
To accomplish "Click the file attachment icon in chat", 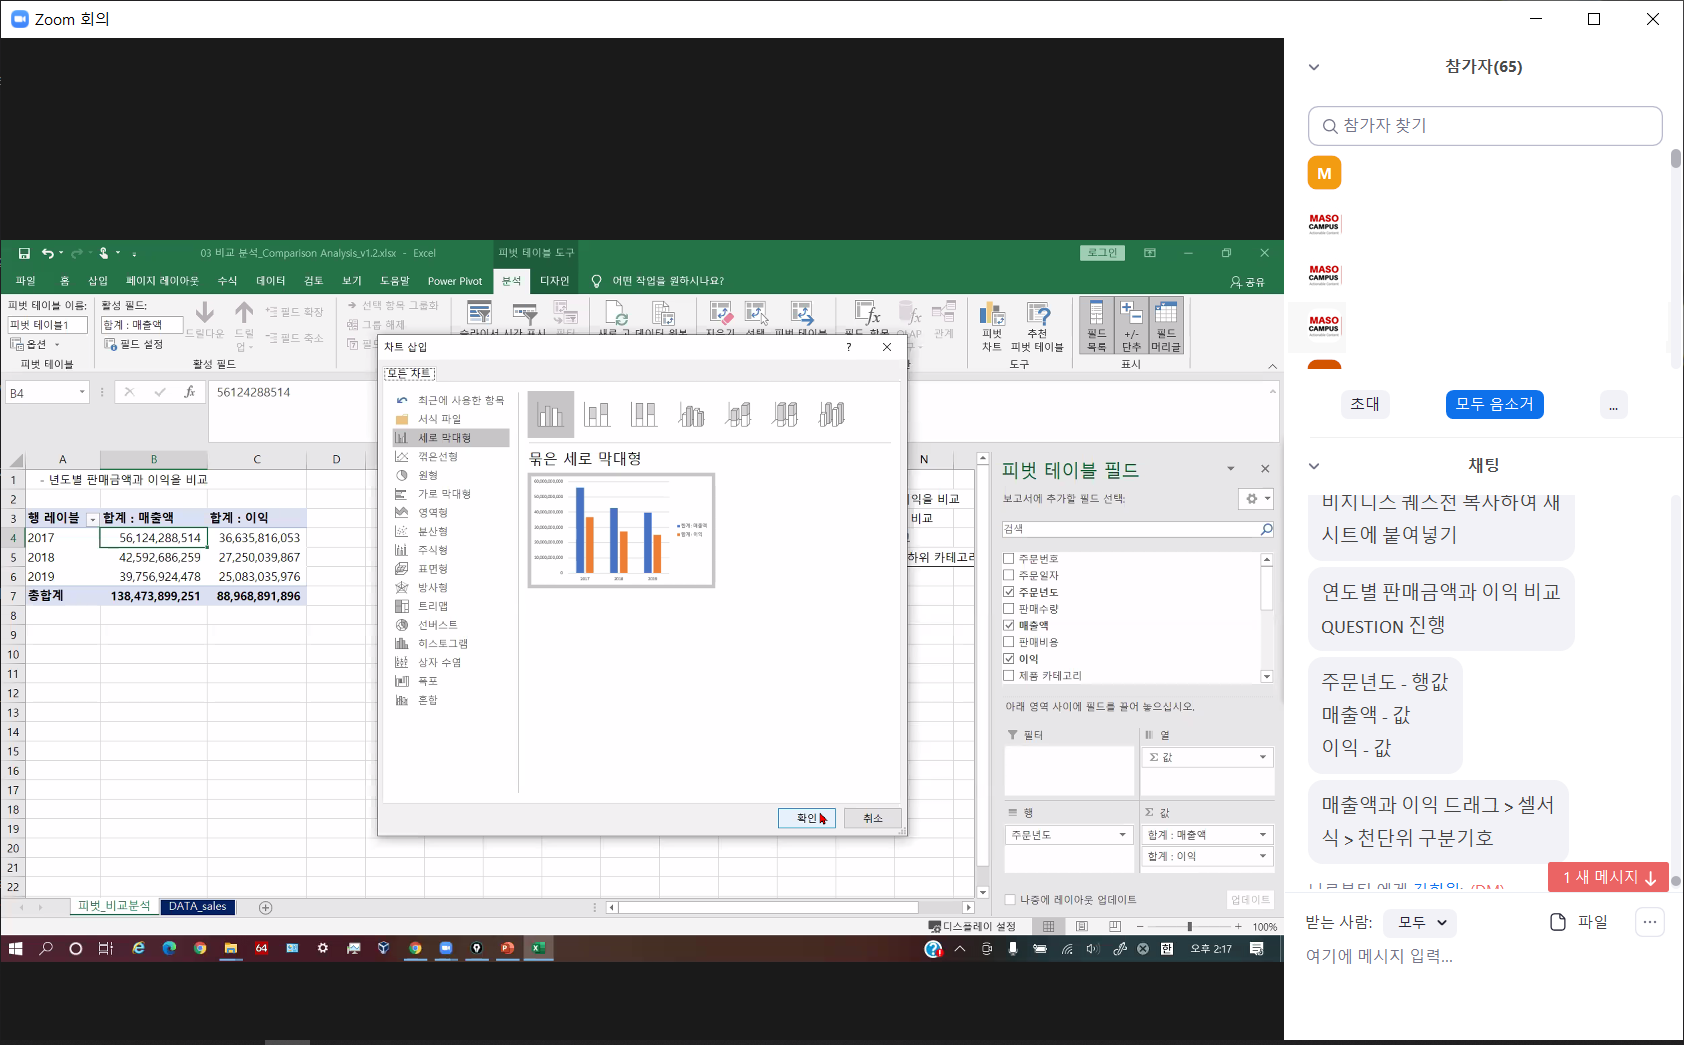I will [1557, 922].
